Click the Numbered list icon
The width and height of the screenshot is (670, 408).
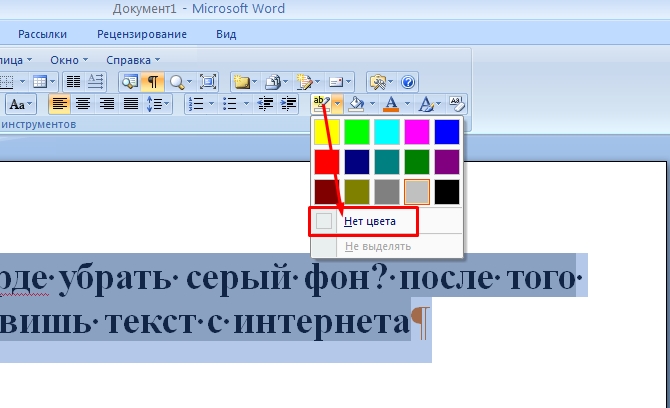tap(196, 103)
